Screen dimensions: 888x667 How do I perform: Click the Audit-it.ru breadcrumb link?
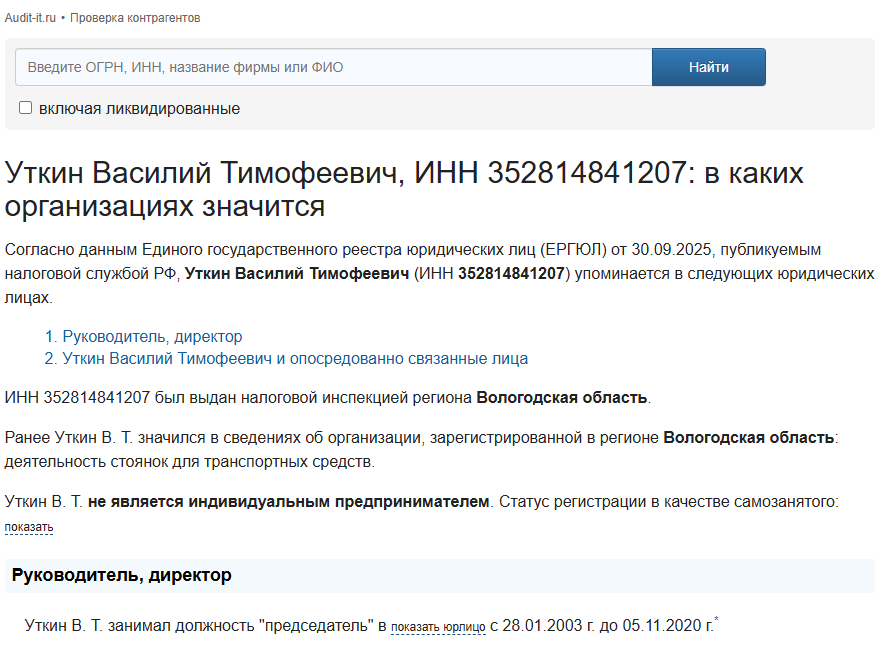(x=30, y=18)
